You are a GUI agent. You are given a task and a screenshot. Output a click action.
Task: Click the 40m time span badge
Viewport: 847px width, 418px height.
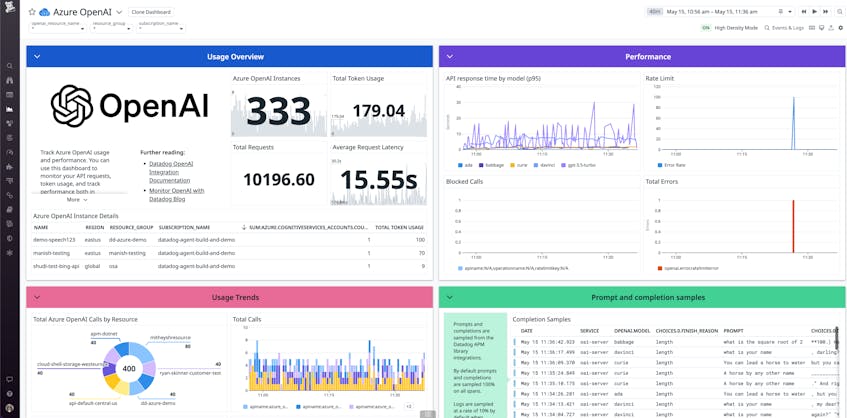coord(655,11)
